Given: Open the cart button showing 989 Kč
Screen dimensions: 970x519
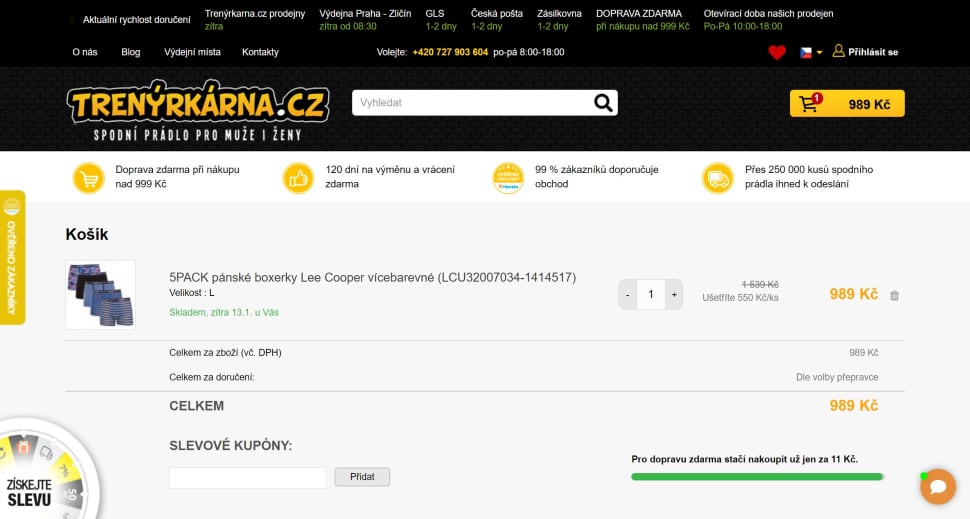Looking at the screenshot, I should point(847,103).
